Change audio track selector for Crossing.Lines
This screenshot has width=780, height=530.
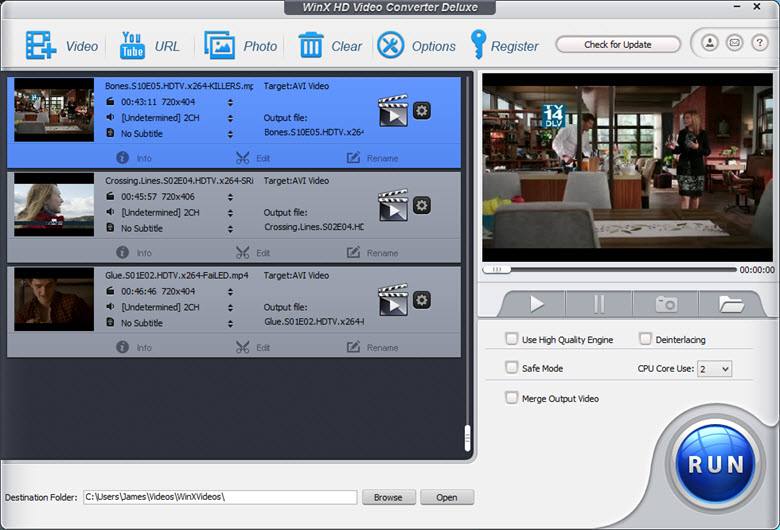(230, 213)
